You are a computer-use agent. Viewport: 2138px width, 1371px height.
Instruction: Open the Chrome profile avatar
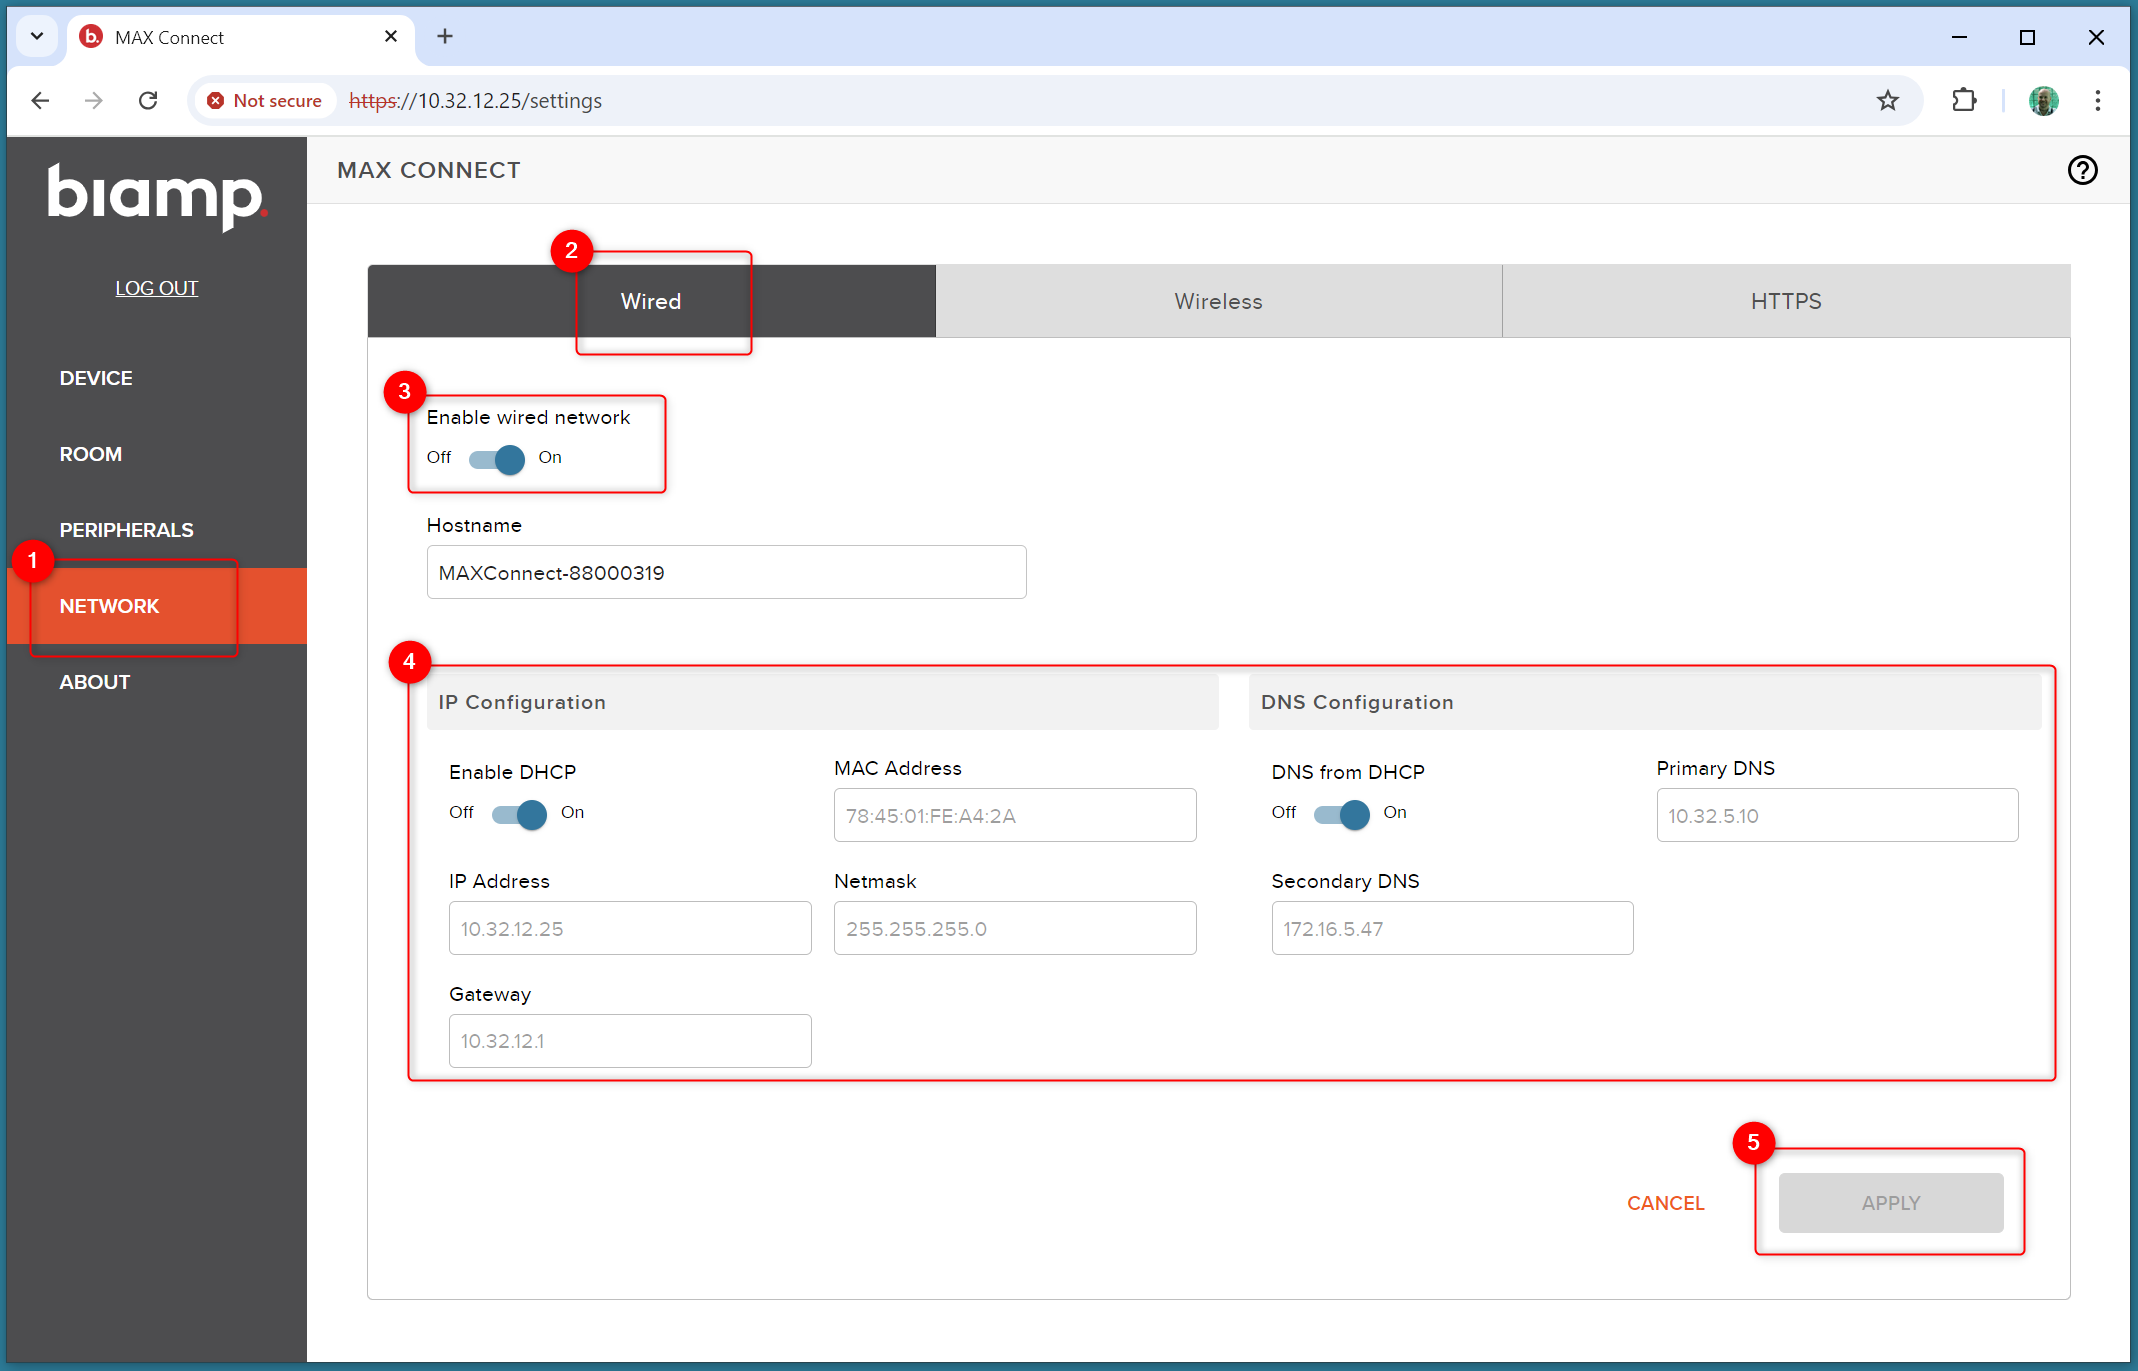(2043, 100)
